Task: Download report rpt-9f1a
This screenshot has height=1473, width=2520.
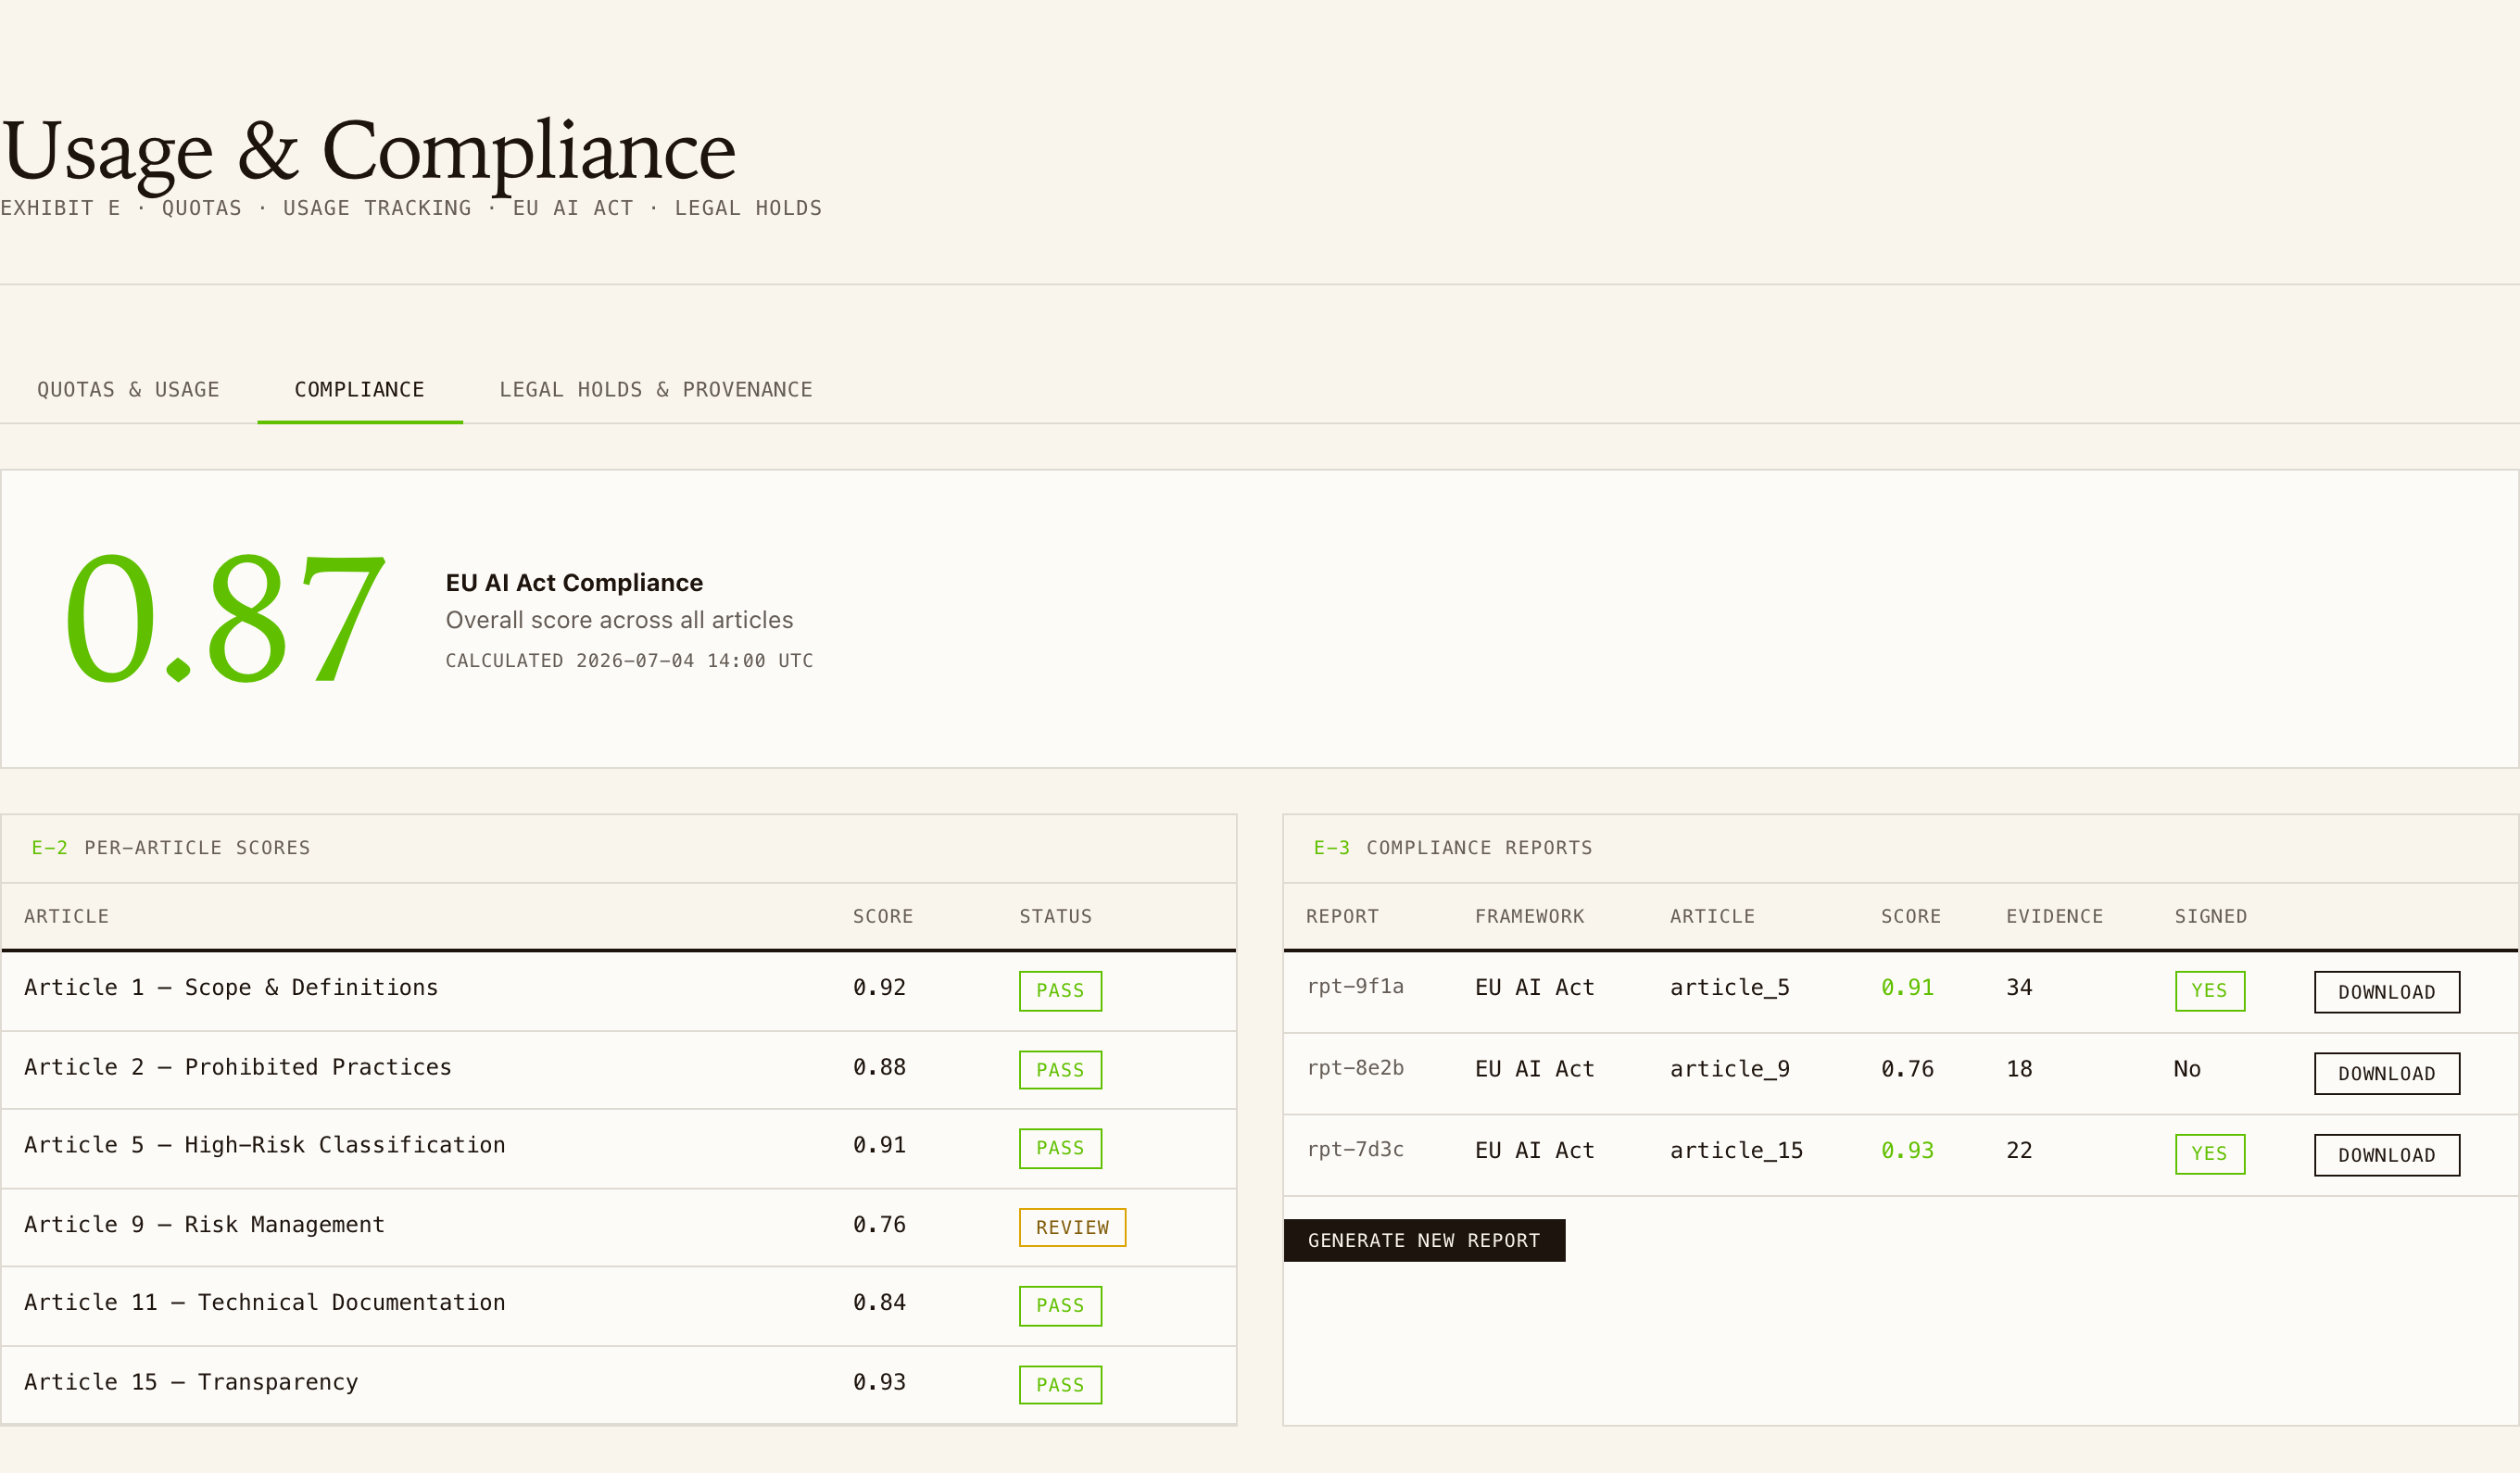Action: coord(2386,992)
